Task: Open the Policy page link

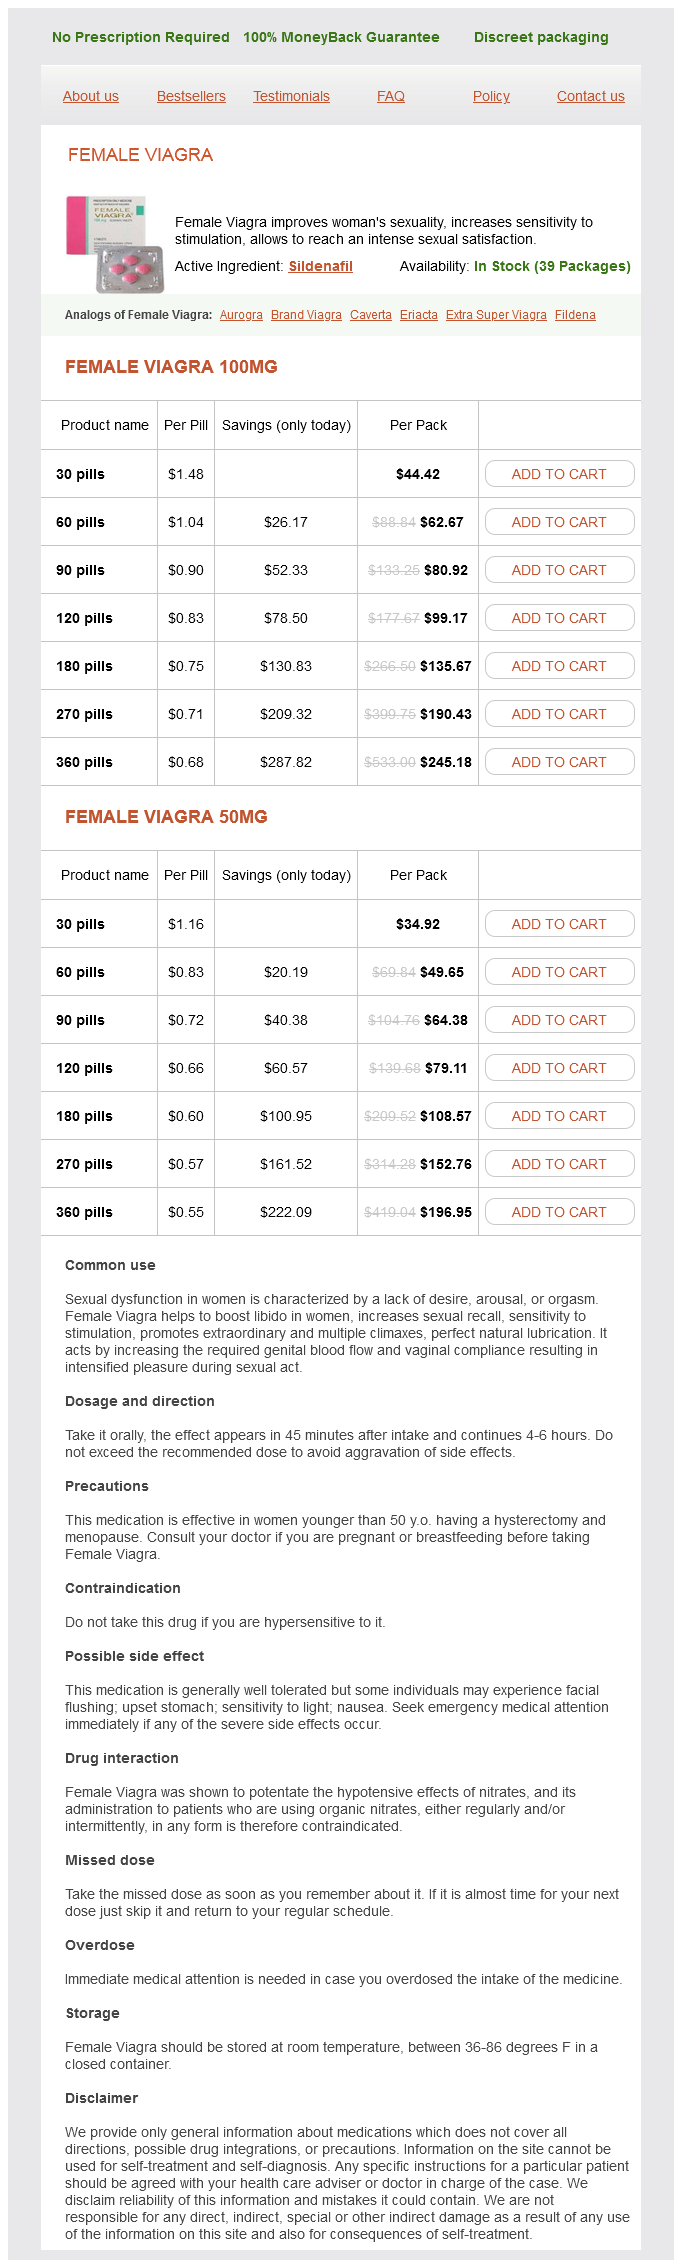Action: coord(491,96)
